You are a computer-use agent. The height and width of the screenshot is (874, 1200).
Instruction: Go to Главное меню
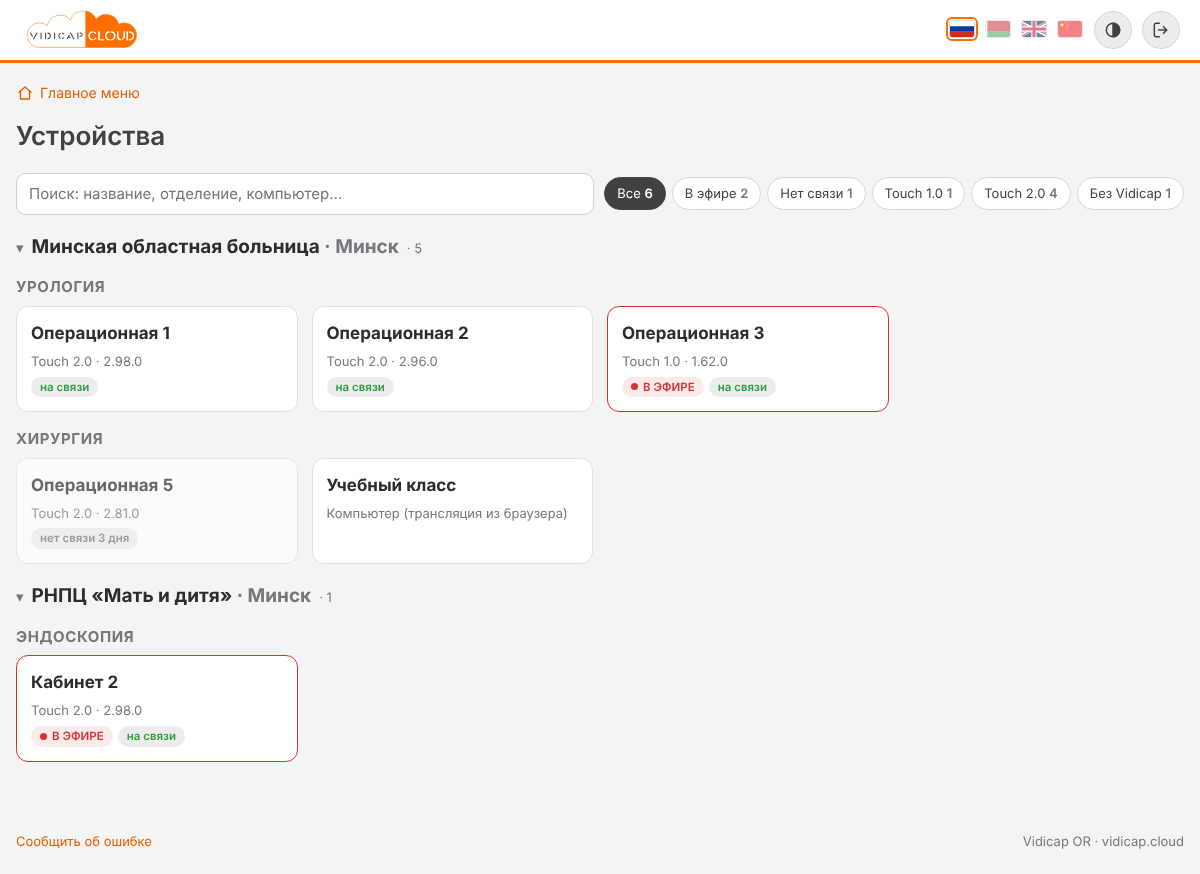click(79, 93)
